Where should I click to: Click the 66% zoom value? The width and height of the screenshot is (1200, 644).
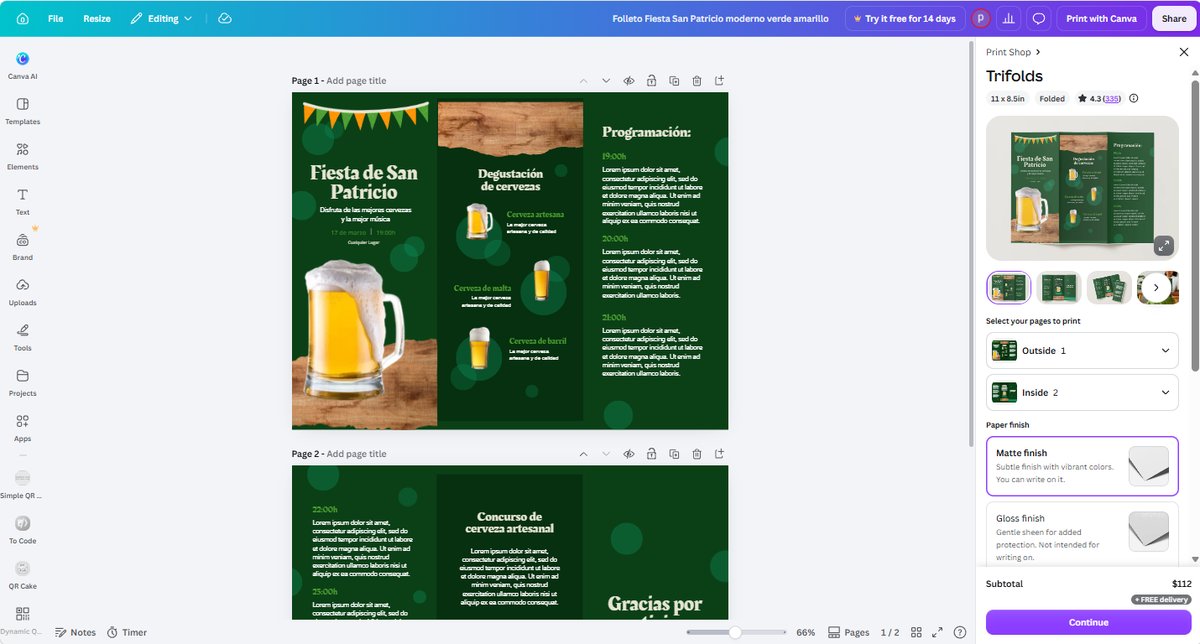tap(805, 633)
